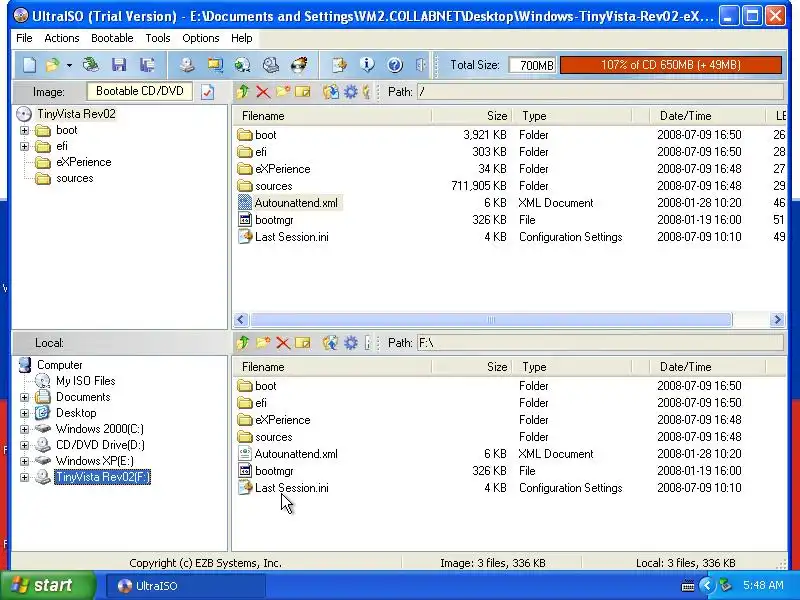Screen dimensions: 800x600
Task: Open the Help menu
Action: (x=241, y=38)
